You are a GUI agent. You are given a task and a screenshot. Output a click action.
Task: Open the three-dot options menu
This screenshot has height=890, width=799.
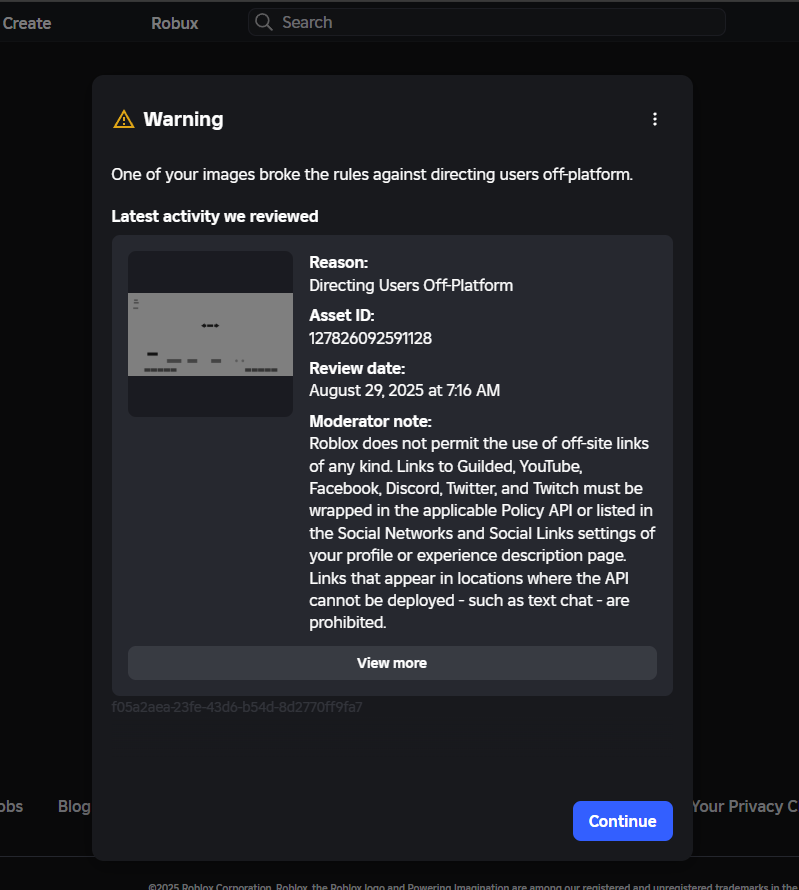[655, 119]
